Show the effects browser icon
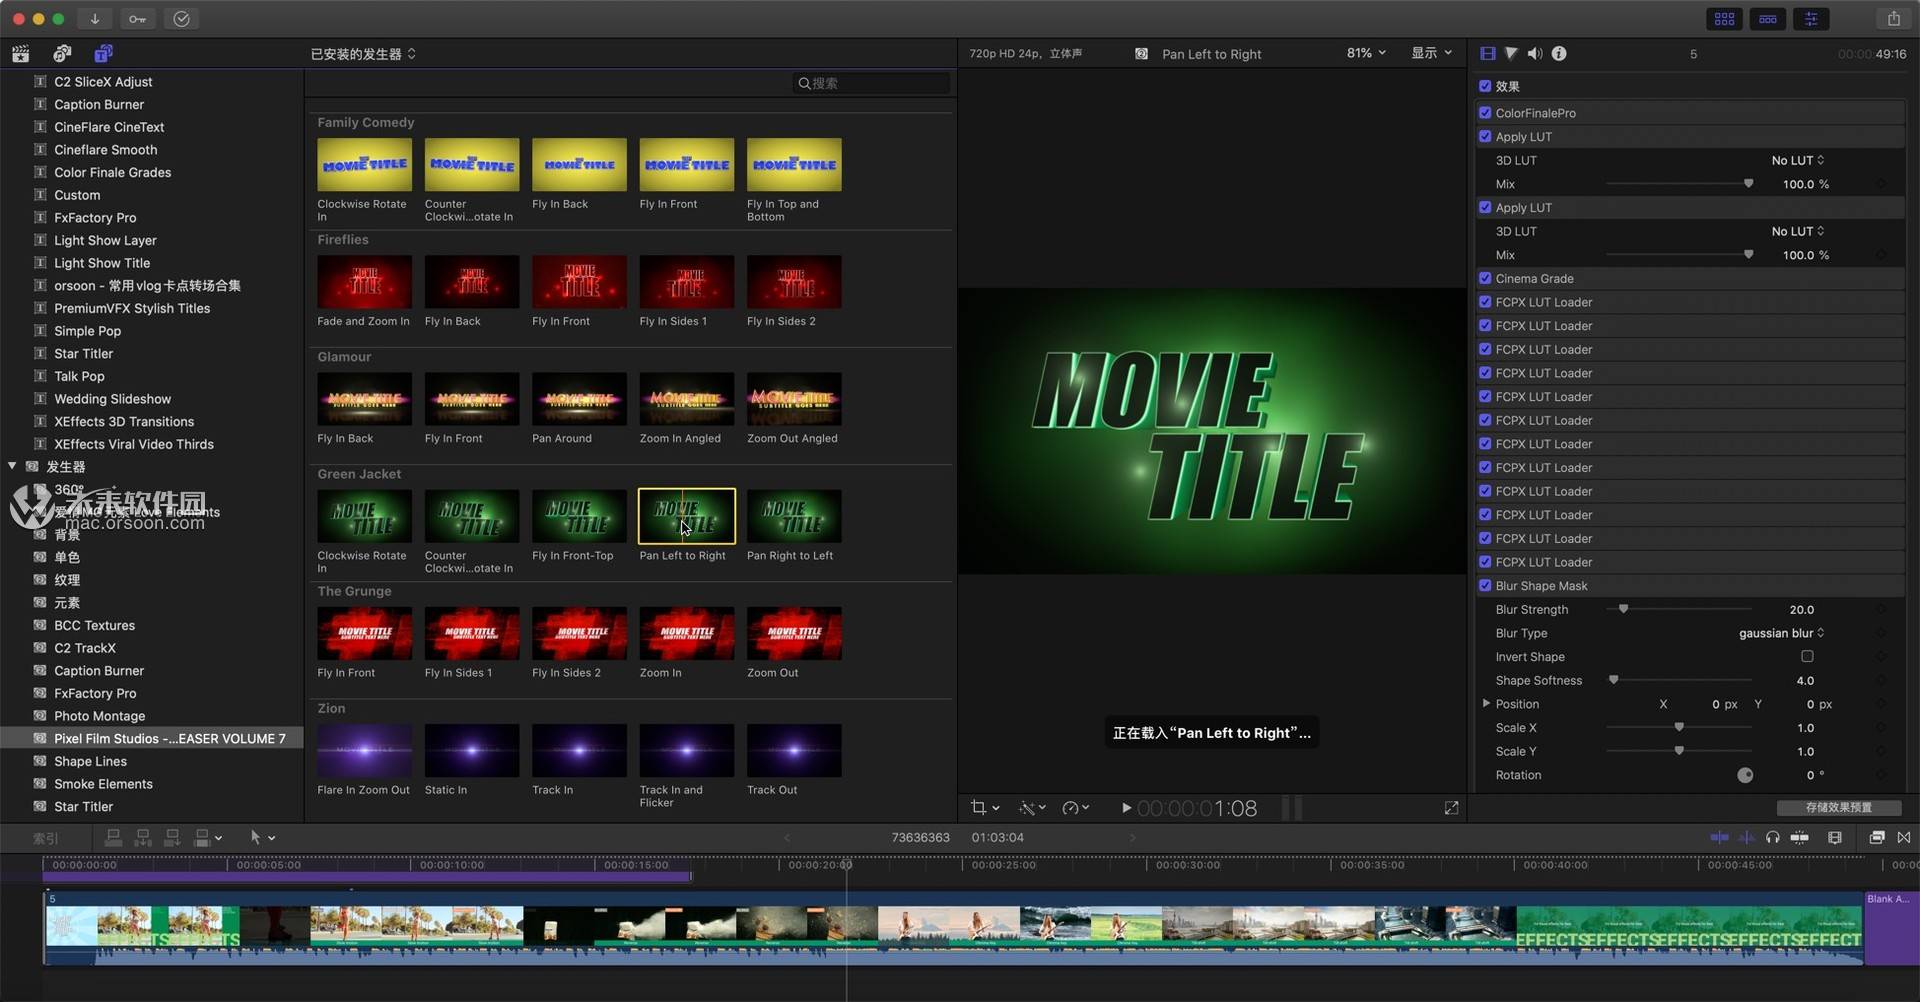This screenshot has height=1002, width=1920. [1877, 838]
